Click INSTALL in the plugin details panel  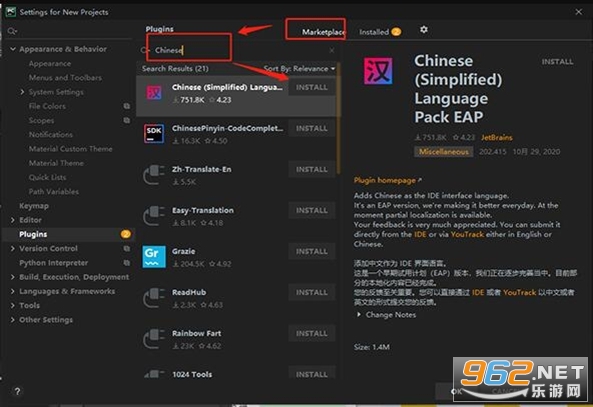pyautogui.click(x=557, y=62)
